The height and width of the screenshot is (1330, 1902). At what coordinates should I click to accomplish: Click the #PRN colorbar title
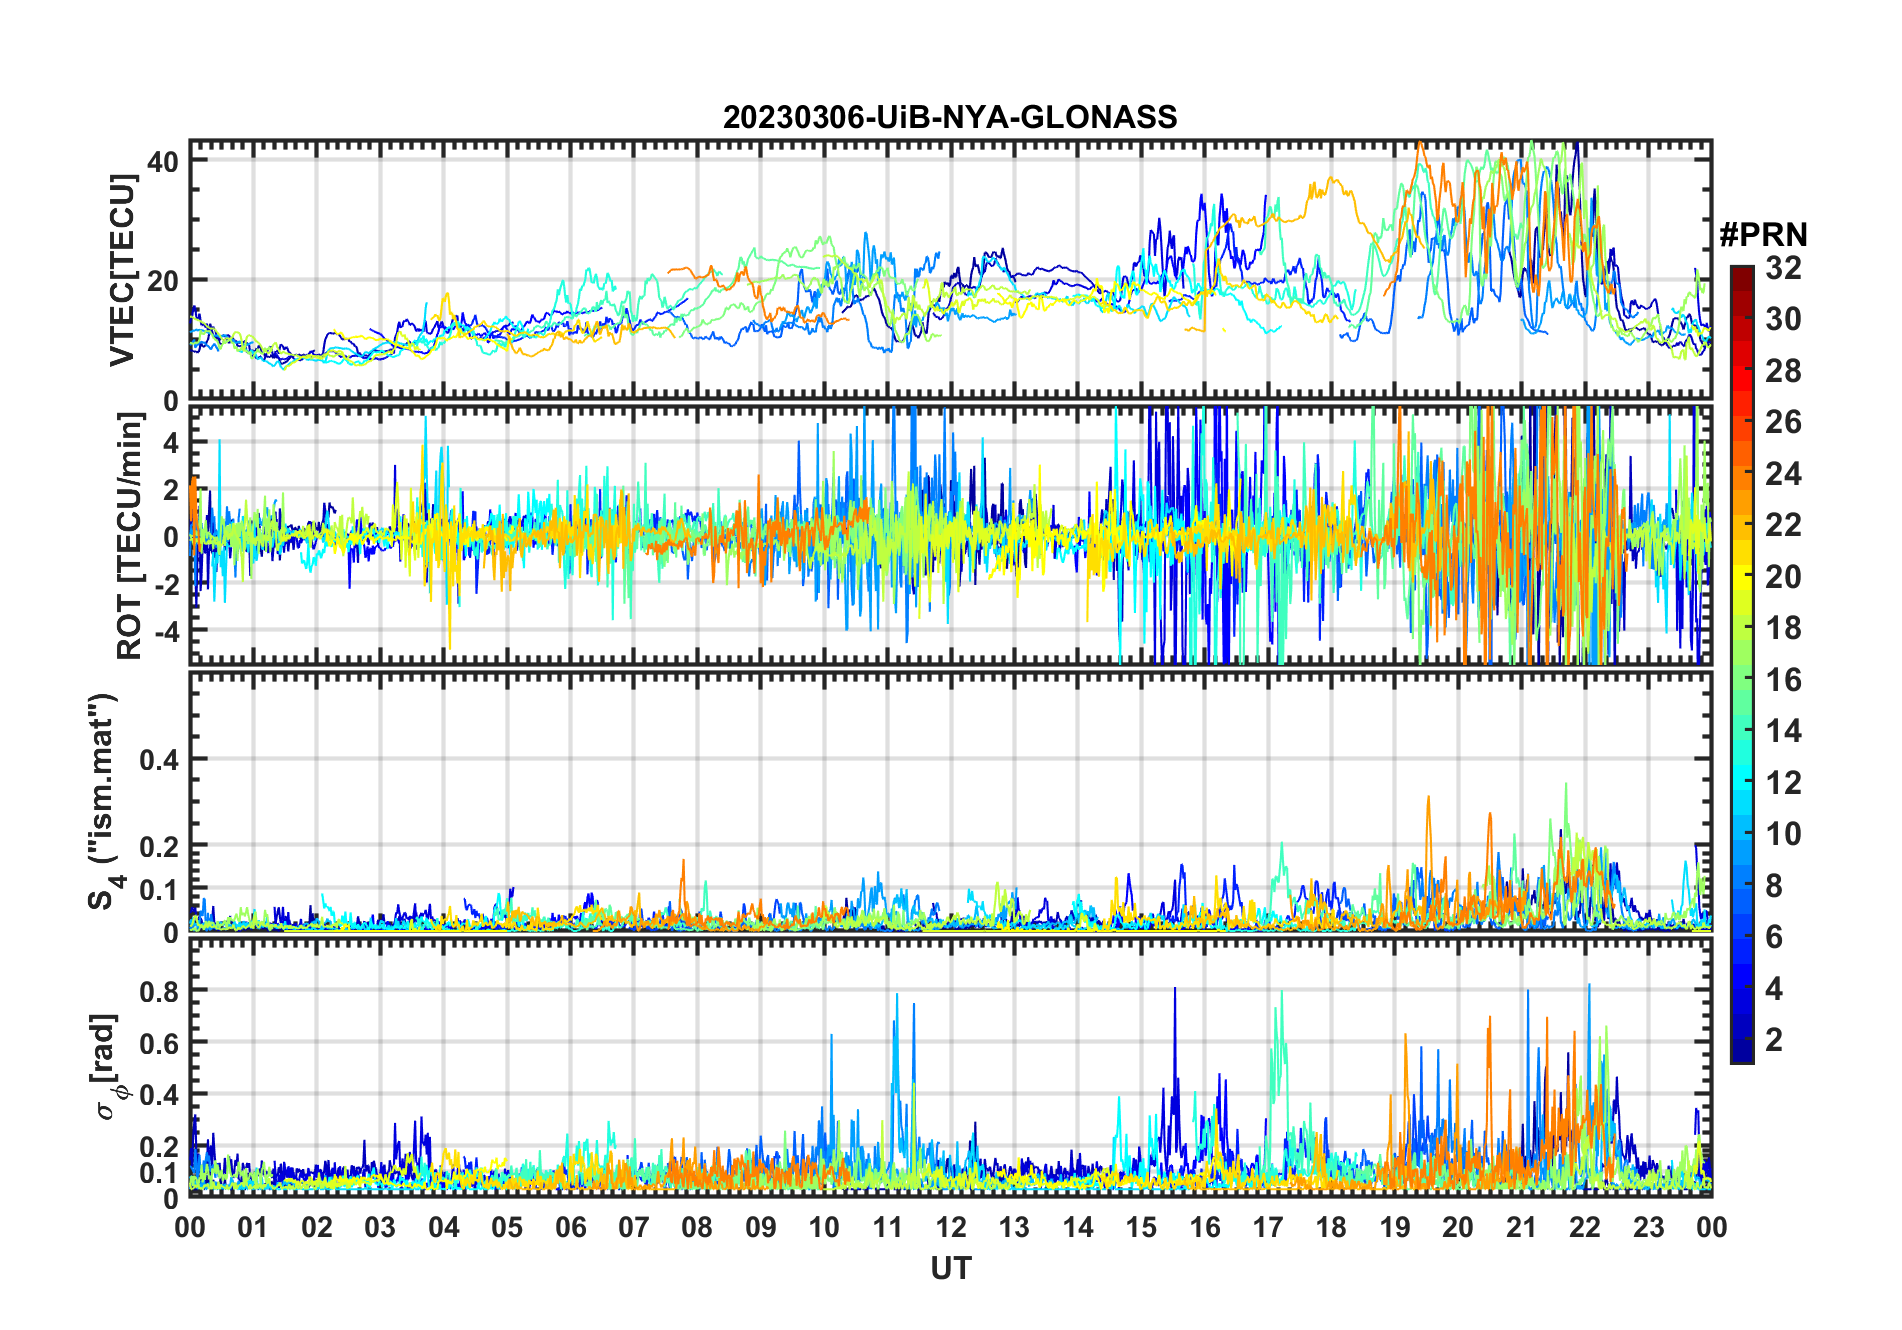pos(1764,235)
